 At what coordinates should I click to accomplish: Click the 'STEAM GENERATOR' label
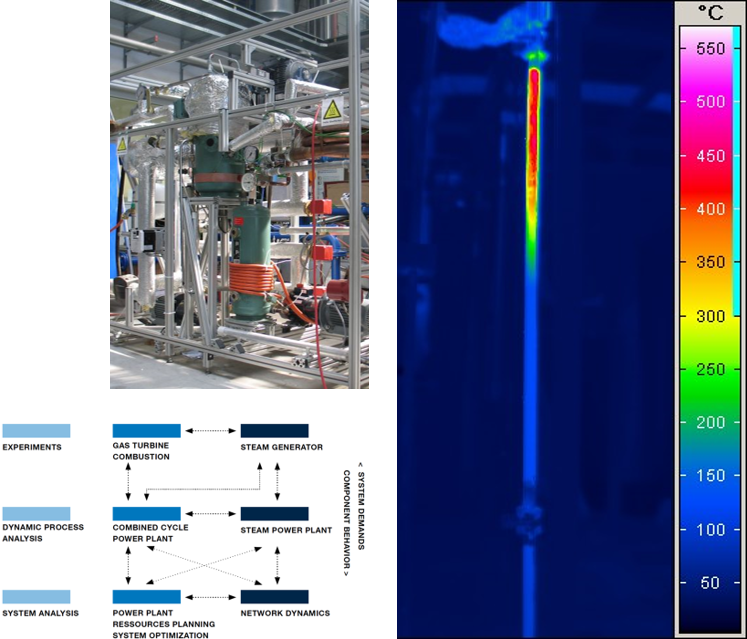(282, 447)
